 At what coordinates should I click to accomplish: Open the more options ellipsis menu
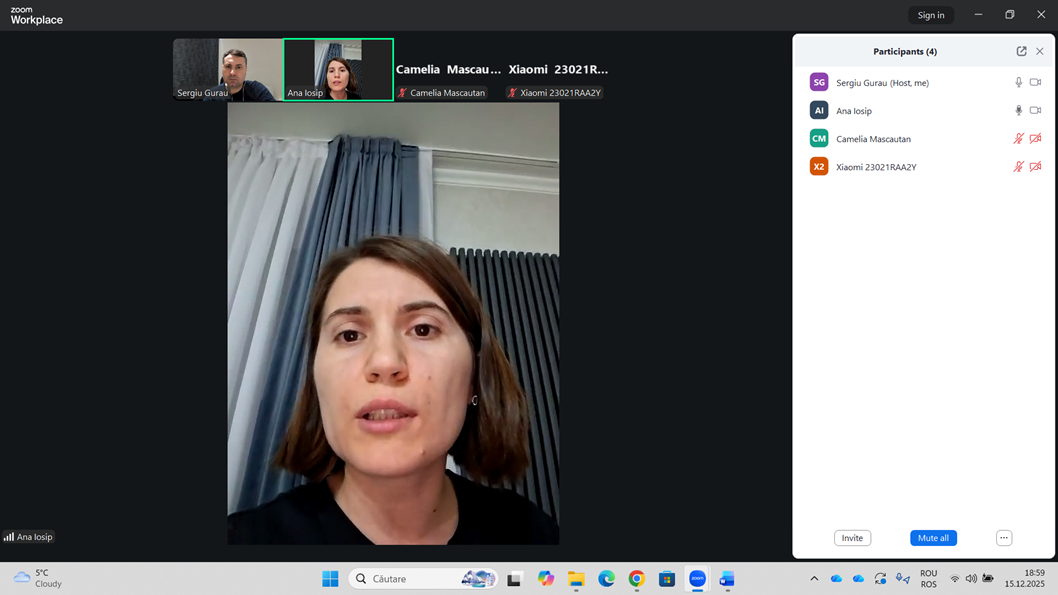(x=1004, y=538)
